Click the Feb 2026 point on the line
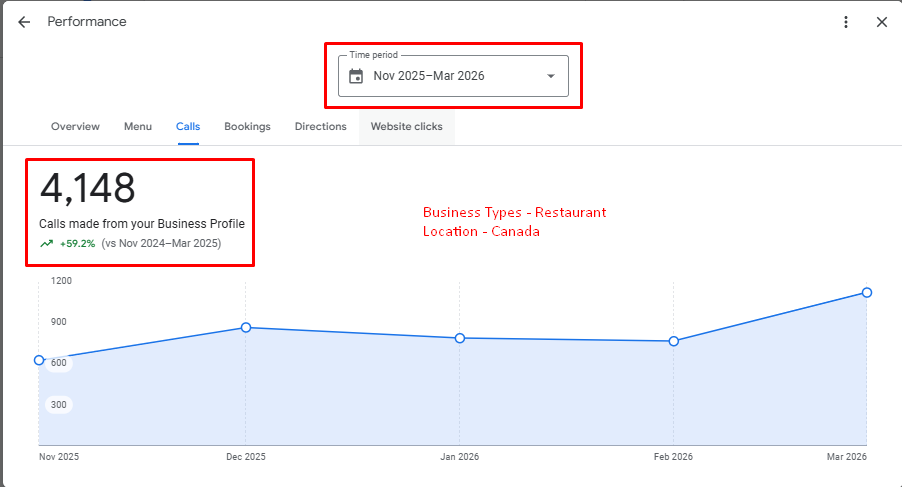 coord(674,341)
